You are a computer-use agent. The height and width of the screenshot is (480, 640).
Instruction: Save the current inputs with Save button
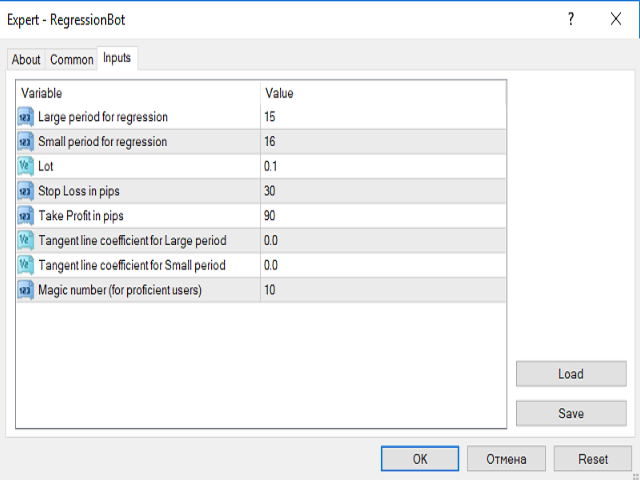click(x=571, y=413)
